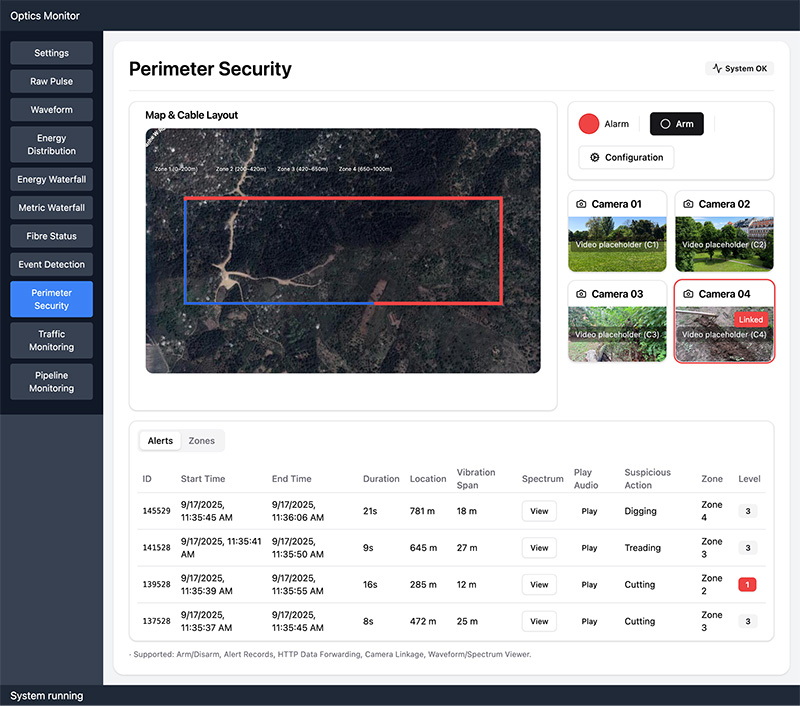Click the camera icon beside Camera 02
This screenshot has width=800, height=706.
pyautogui.click(x=689, y=204)
